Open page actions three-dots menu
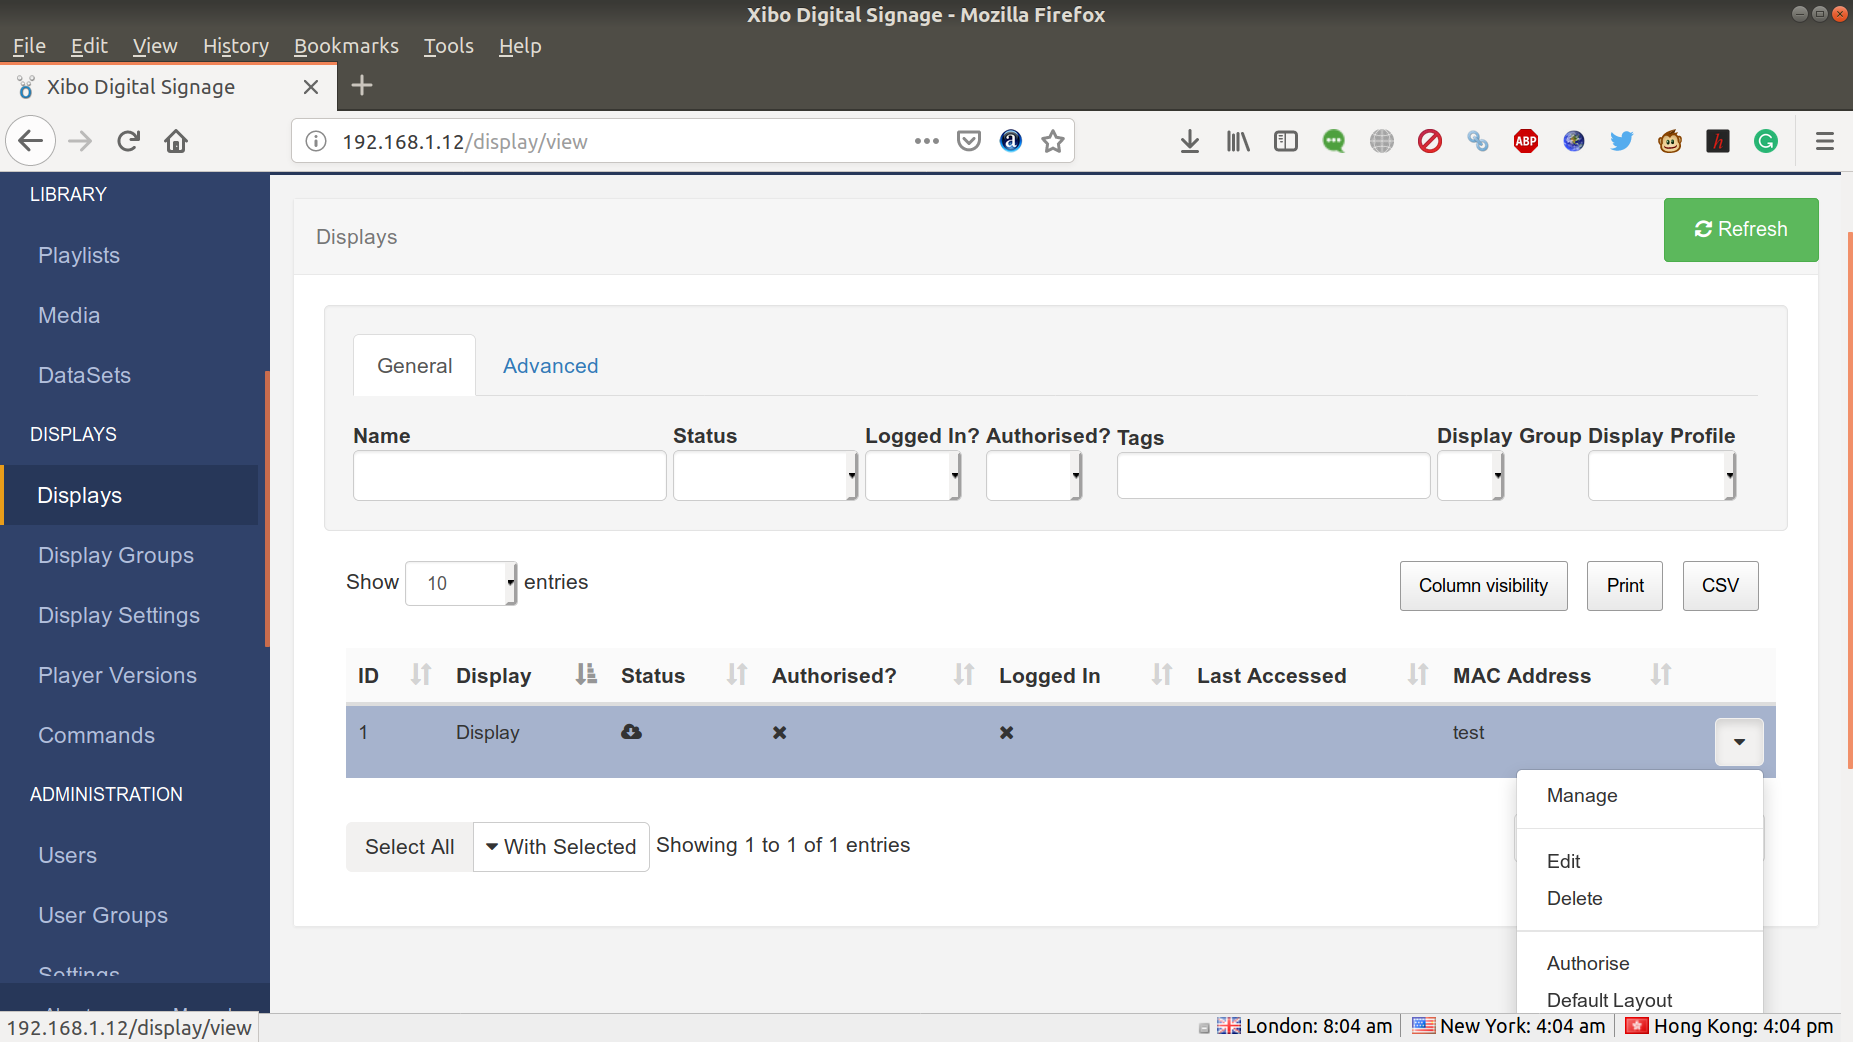 927,141
